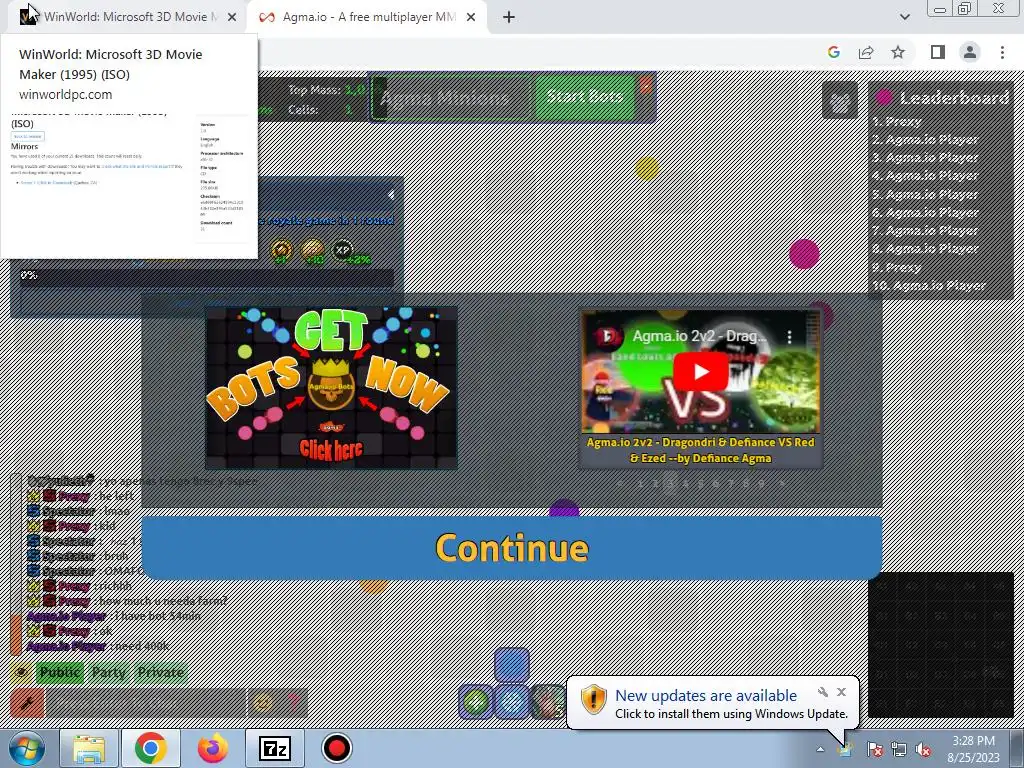
Task: Open 7-Zip from the taskbar
Action: [275, 748]
